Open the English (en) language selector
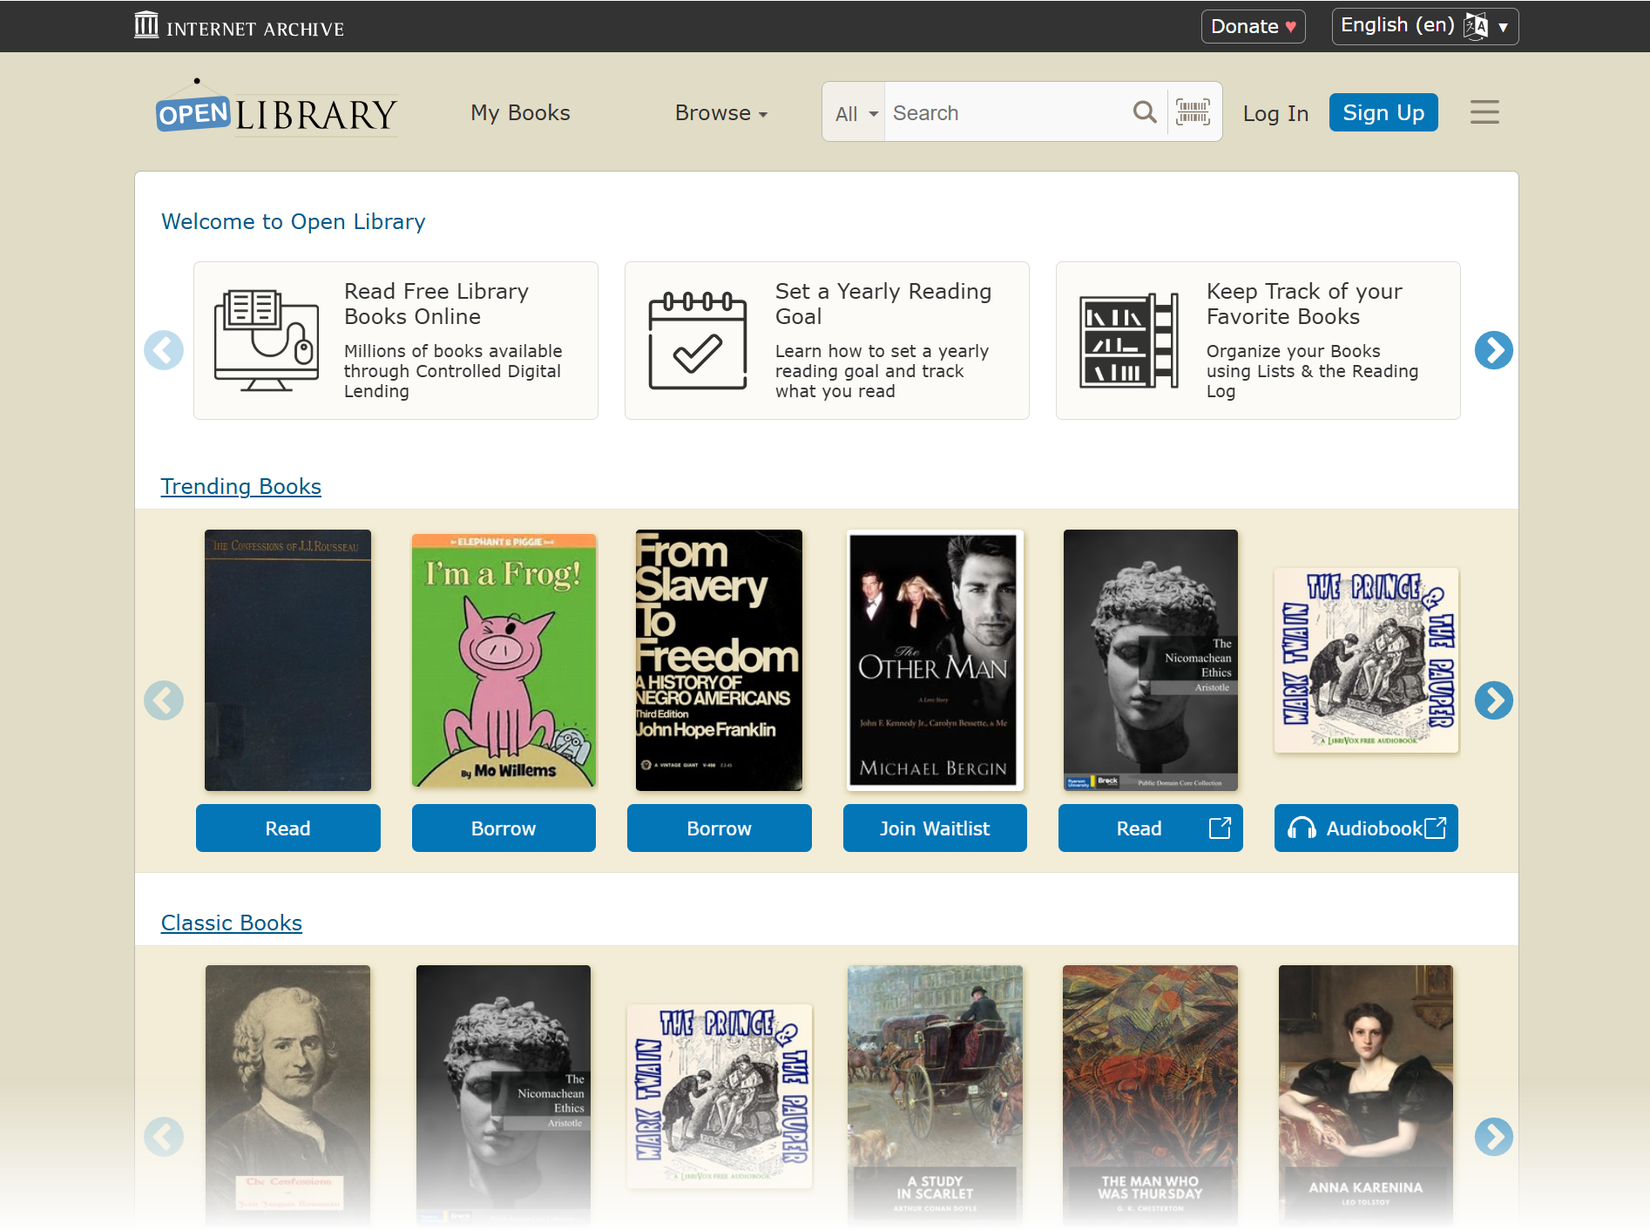 pyautogui.click(x=1424, y=26)
